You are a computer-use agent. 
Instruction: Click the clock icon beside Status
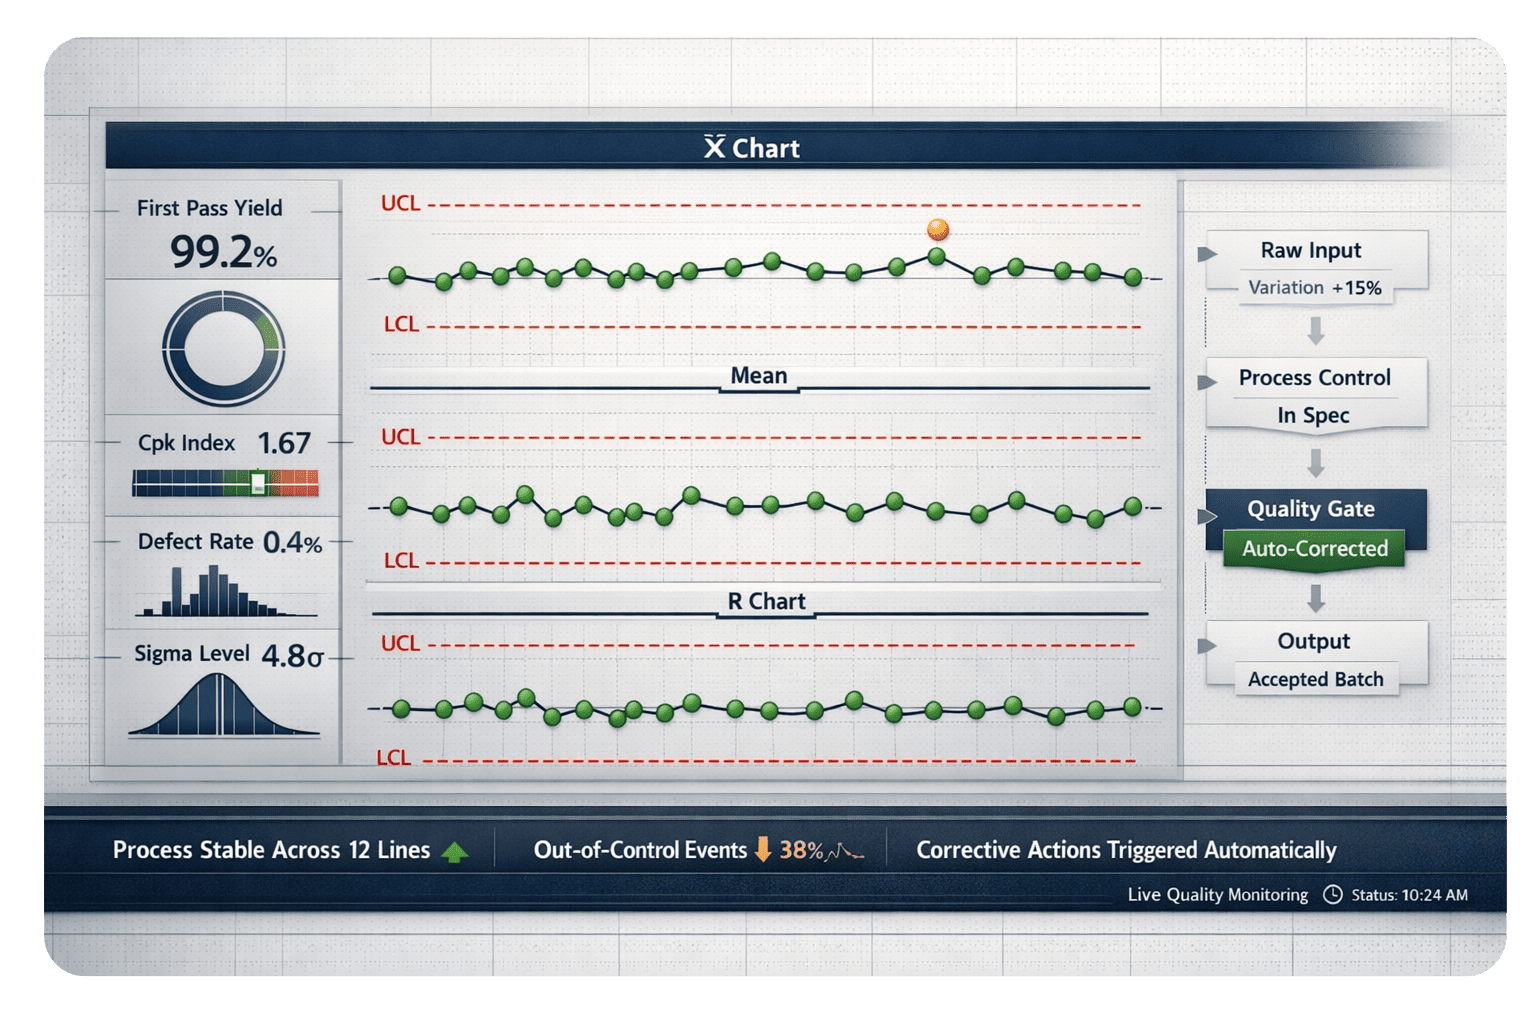pos(1333,894)
